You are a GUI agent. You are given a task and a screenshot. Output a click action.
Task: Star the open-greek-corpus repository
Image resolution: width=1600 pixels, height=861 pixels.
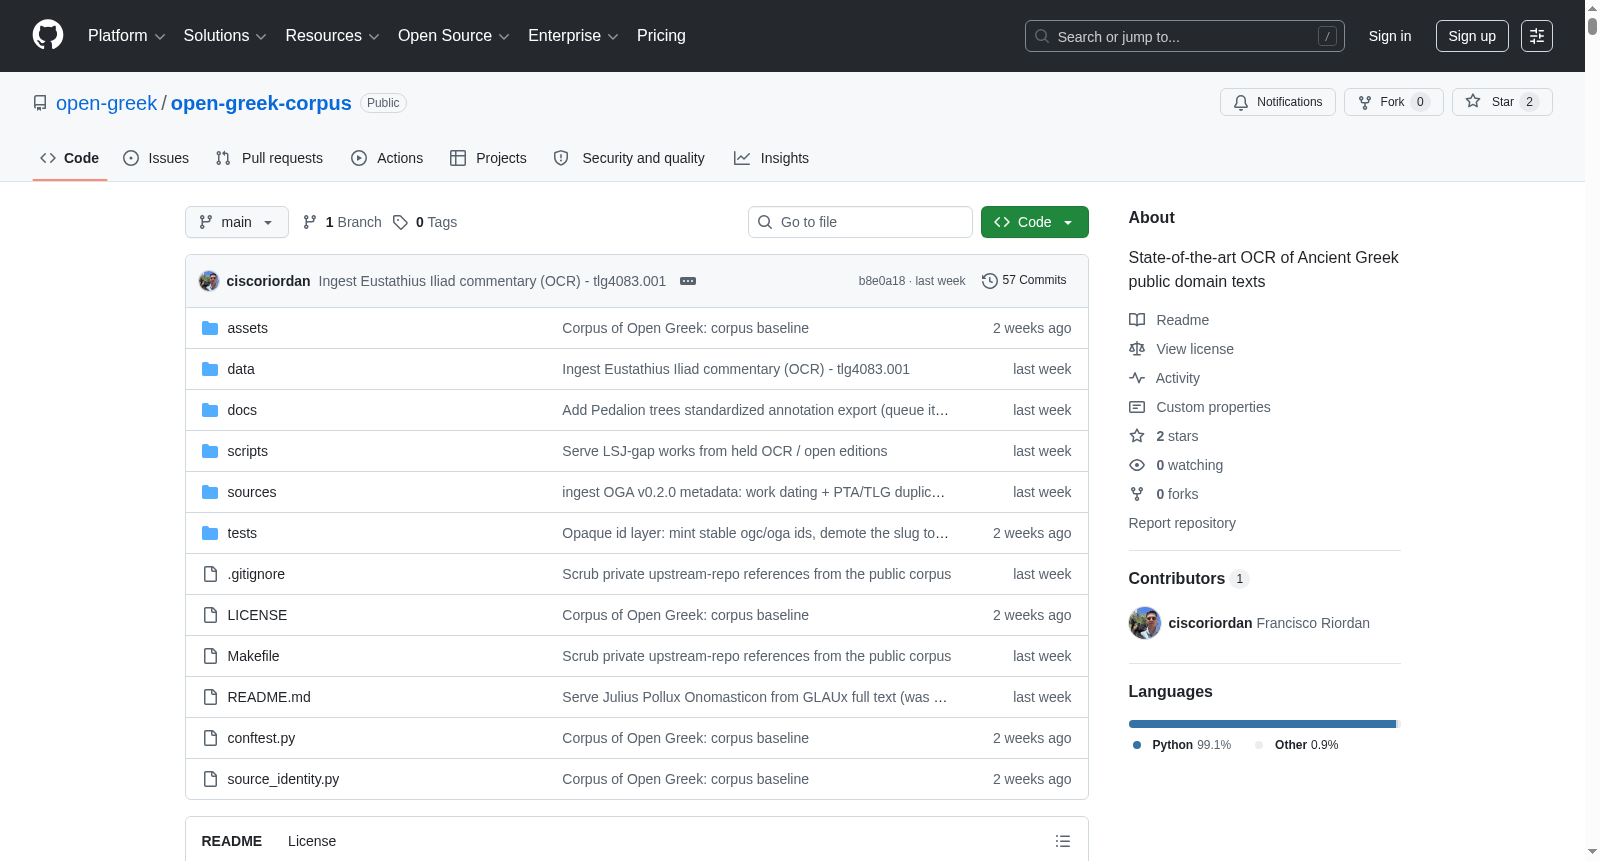click(1501, 102)
